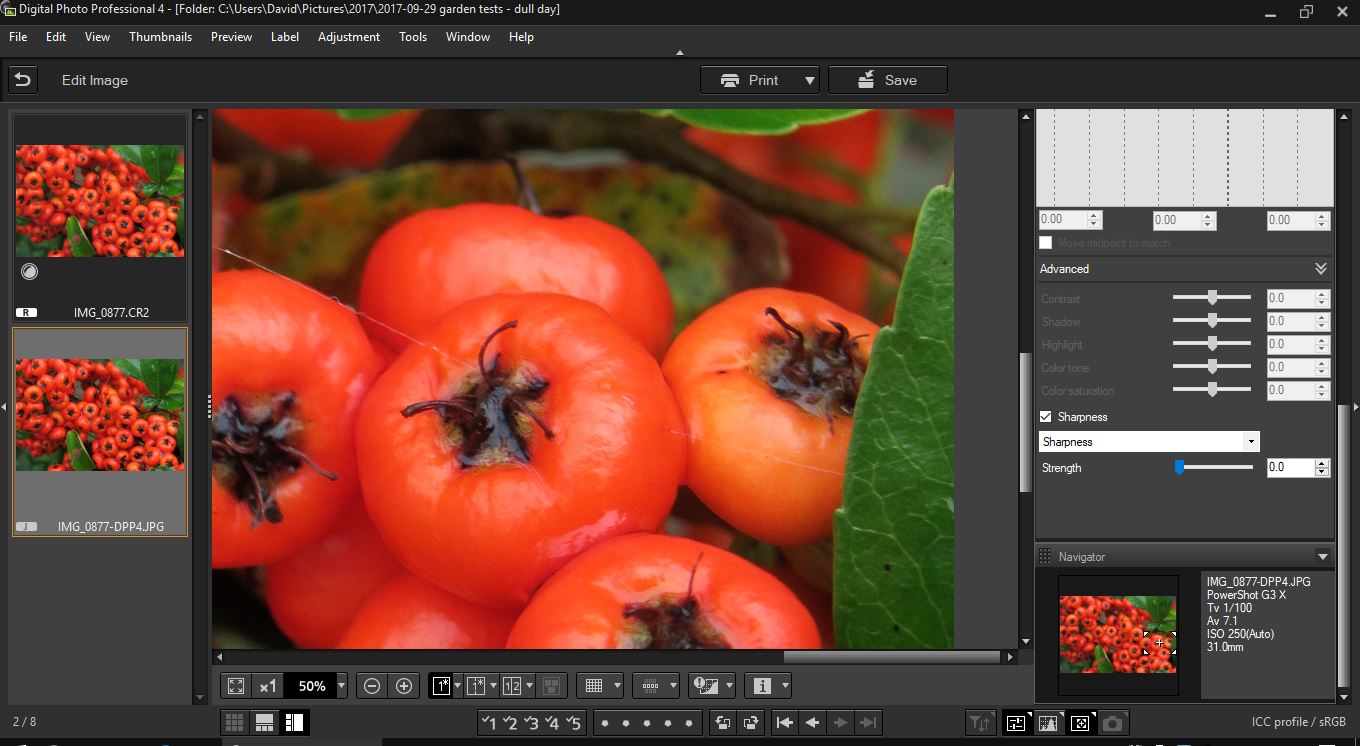Zoom out with the minus magnifier

click(x=372, y=686)
